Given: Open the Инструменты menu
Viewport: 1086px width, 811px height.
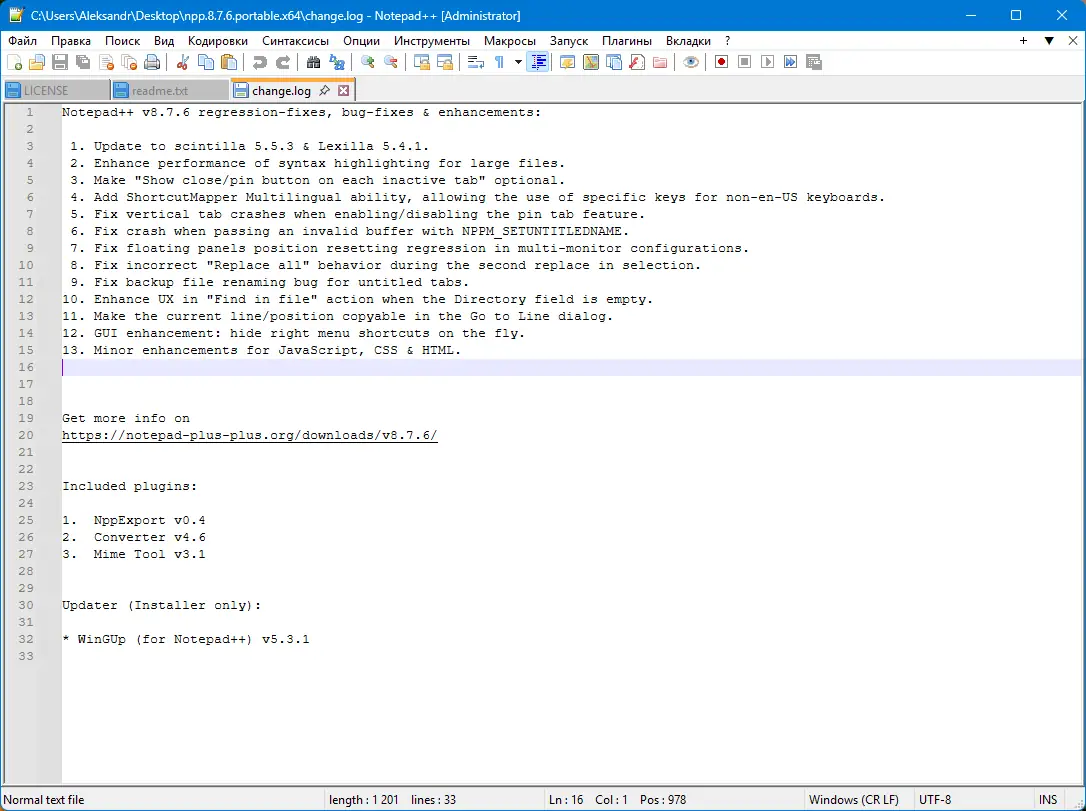Looking at the screenshot, I should pyautogui.click(x=432, y=41).
